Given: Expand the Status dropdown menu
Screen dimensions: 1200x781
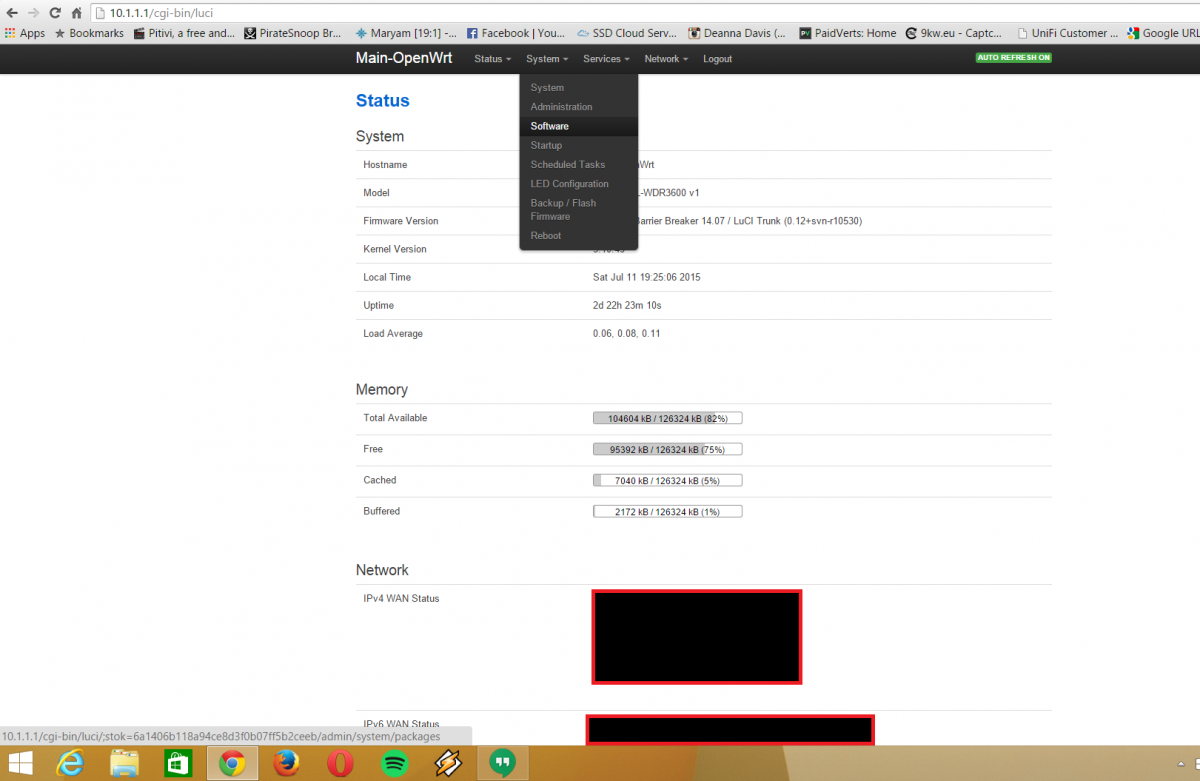Looking at the screenshot, I should (492, 59).
